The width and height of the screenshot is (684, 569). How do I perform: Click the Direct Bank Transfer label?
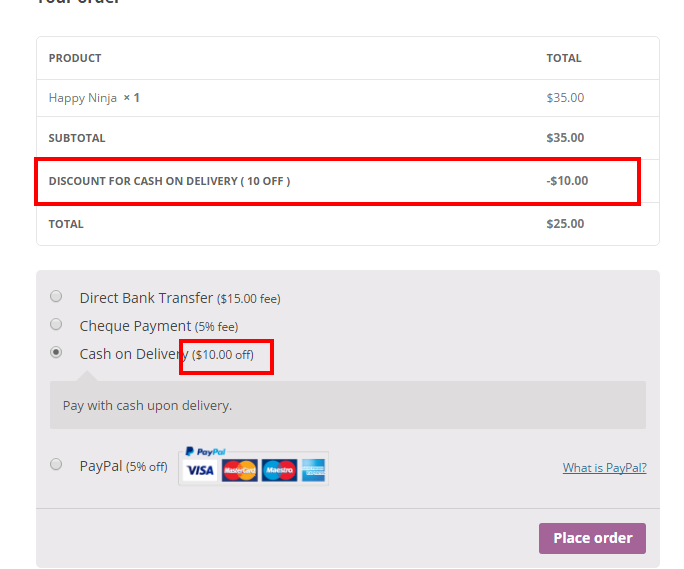point(146,298)
